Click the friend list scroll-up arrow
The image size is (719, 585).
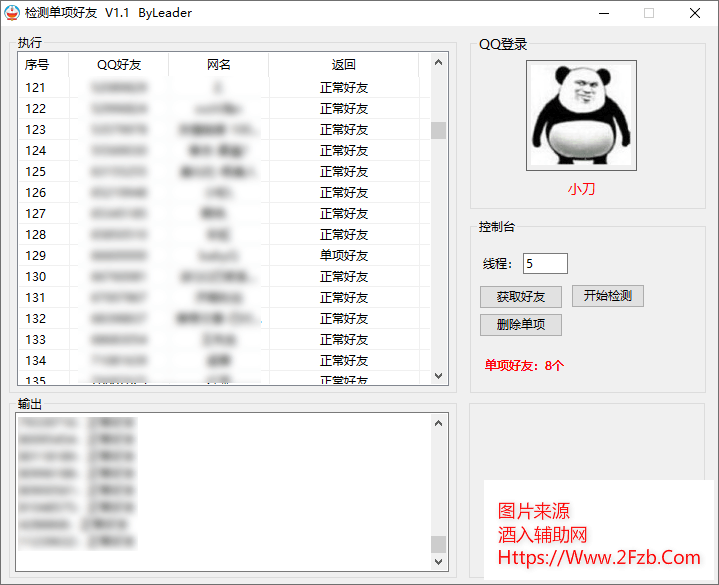click(438, 62)
